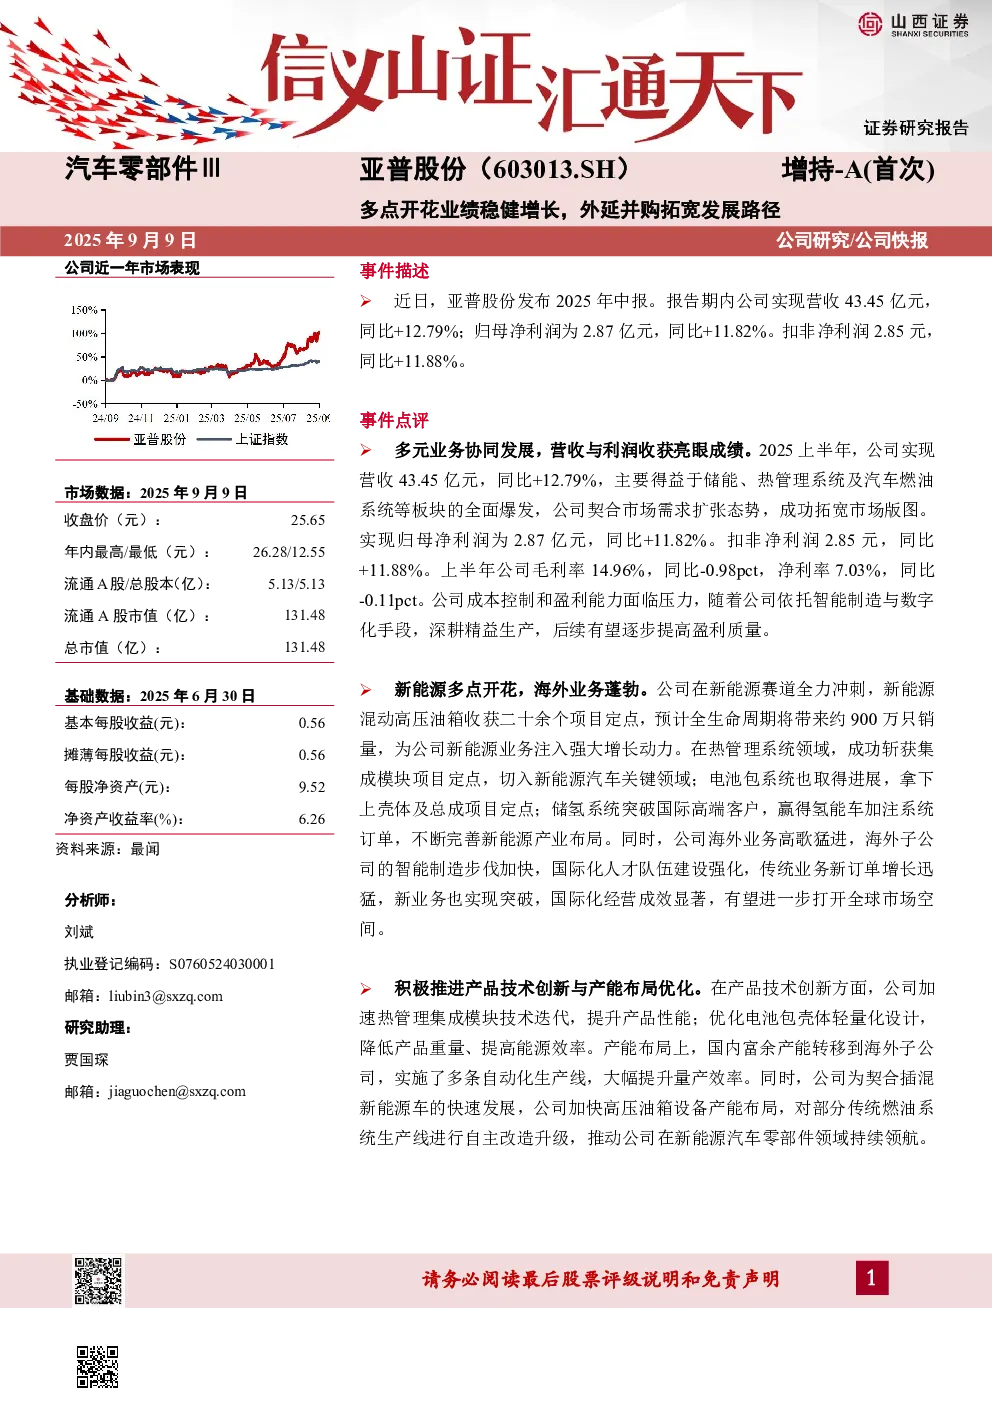Viewport: 992px width, 1403px height.
Task: Click the footer disclaimer 请务必阅读最后股票评级说明和免责声明
Action: [601, 1279]
